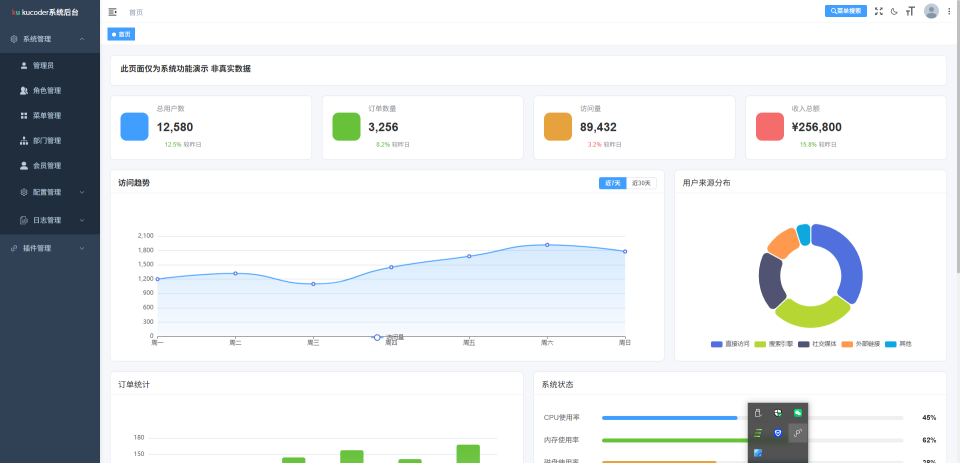This screenshot has height=463, width=960.
Task: Click the 菜单搜索 search button
Action: click(845, 11)
